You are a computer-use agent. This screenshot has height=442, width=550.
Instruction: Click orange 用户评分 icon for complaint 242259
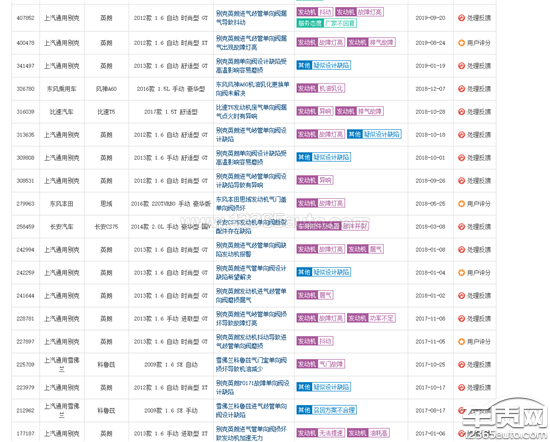click(462, 273)
